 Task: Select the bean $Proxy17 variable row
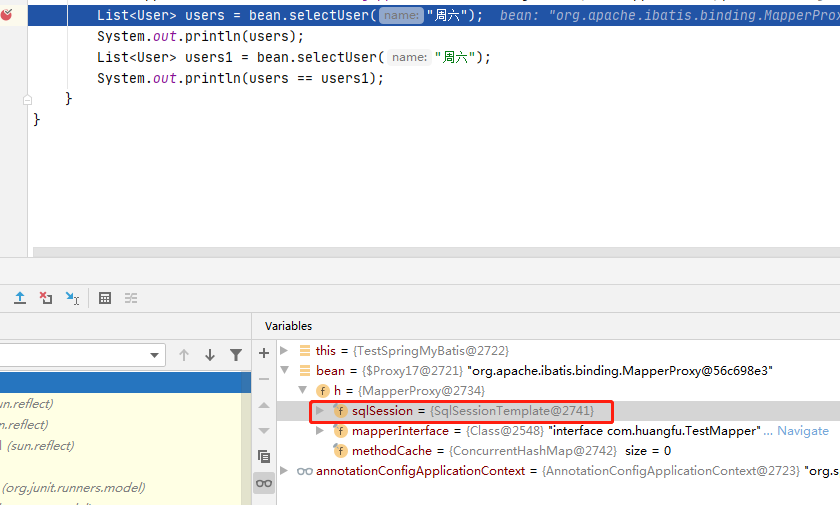click(x=558, y=371)
